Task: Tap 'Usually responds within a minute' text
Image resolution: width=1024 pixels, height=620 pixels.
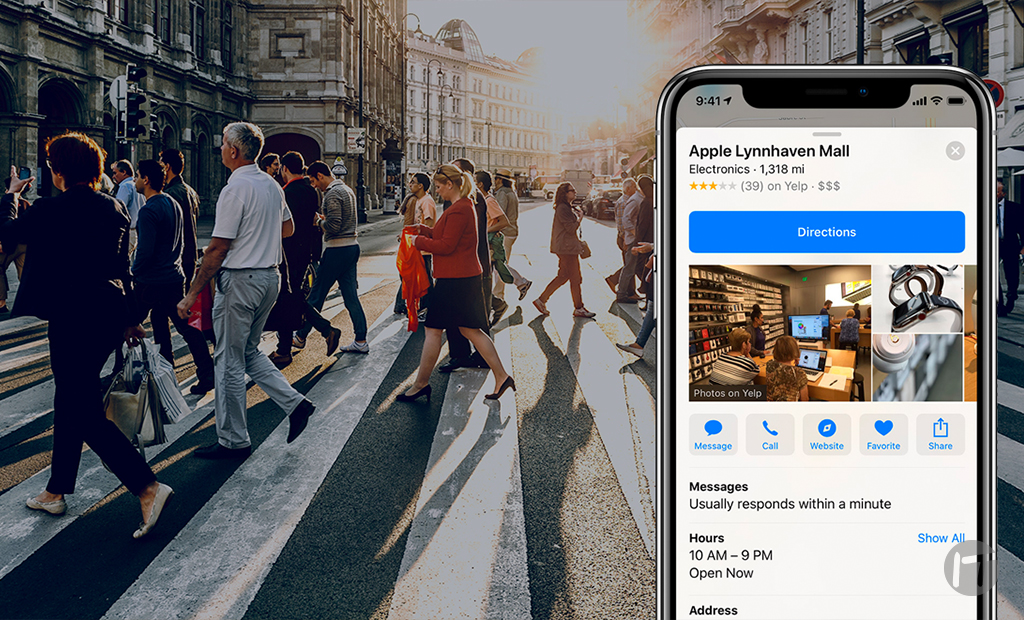Action: [x=790, y=504]
